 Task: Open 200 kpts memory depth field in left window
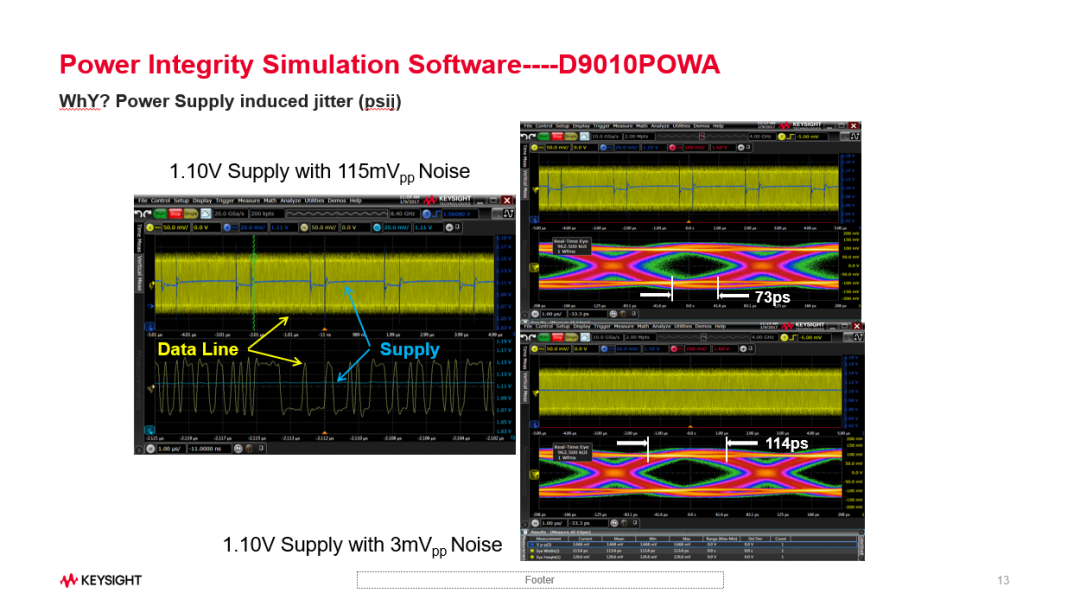pos(267,213)
